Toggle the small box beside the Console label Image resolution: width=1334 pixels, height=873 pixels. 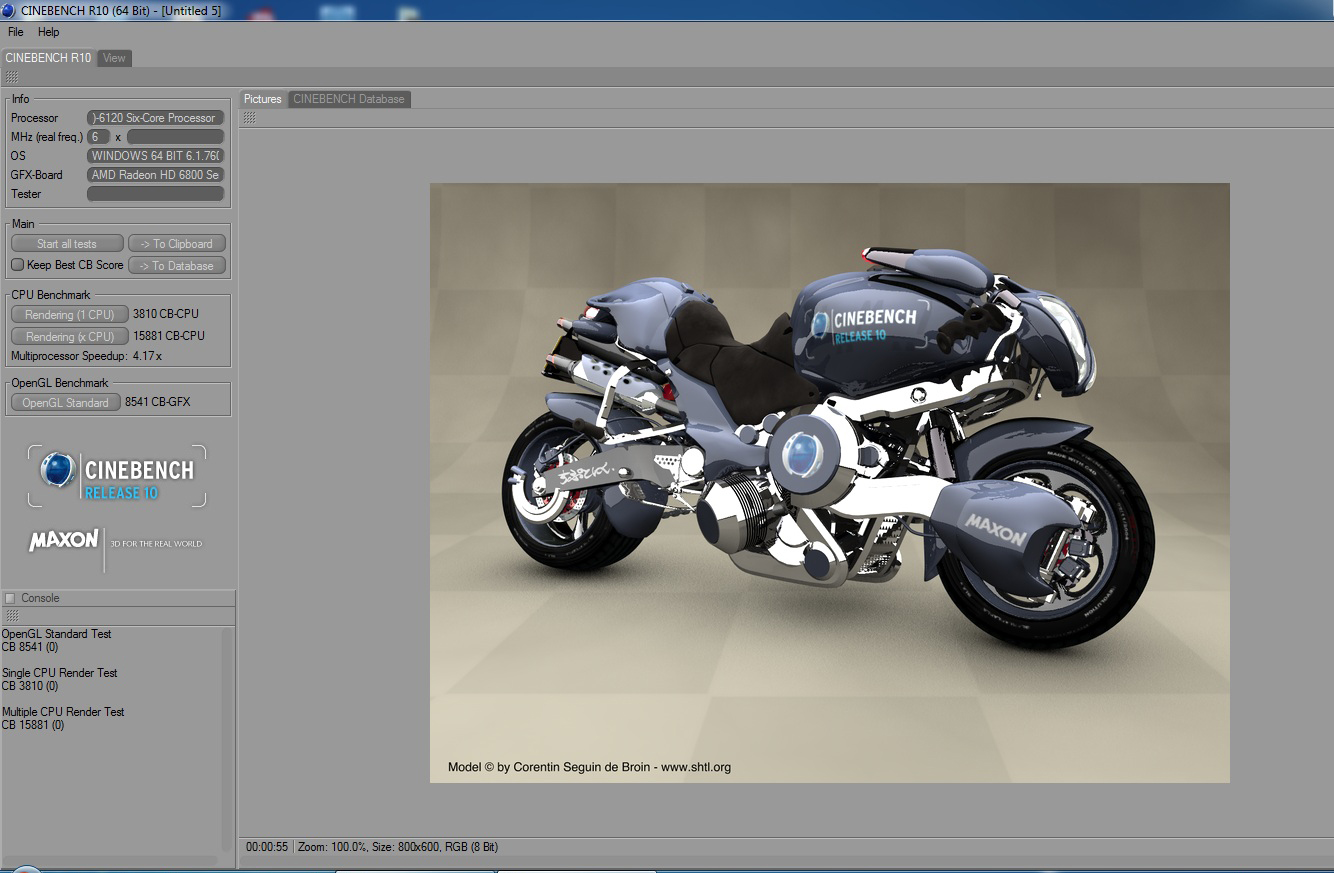[x=10, y=598]
